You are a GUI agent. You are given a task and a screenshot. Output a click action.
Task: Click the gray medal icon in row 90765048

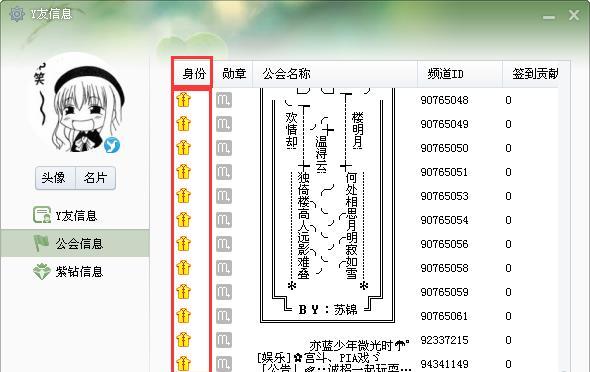pyautogui.click(x=224, y=100)
